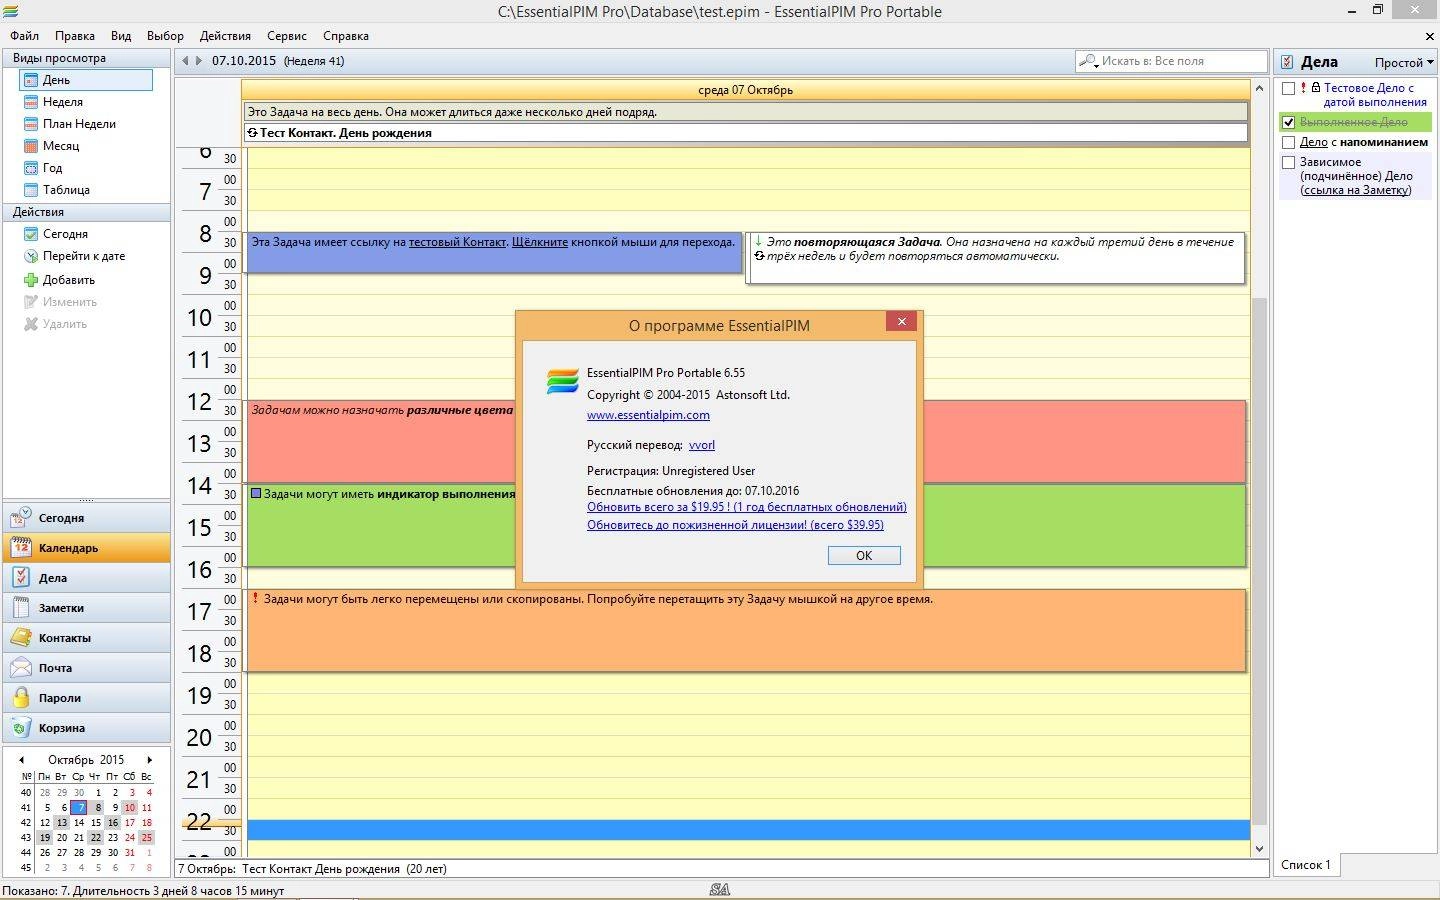This screenshot has height=900, width=1440.
Task: Open the Сервис menu
Action: pos(287,36)
